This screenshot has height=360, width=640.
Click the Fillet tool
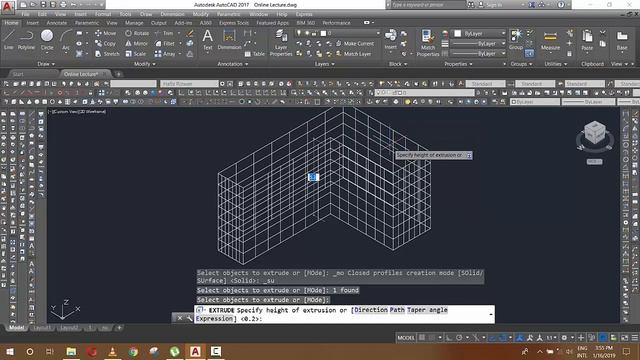coord(165,43)
